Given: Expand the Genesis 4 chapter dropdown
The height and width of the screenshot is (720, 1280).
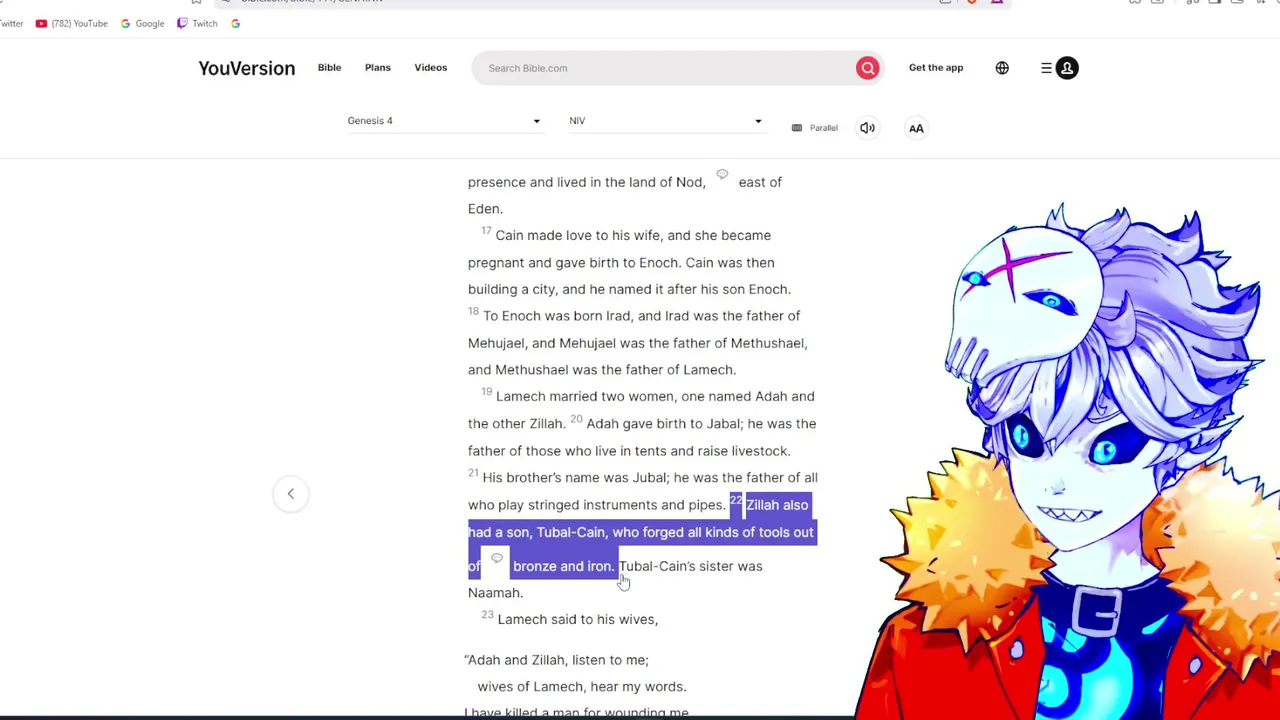Looking at the screenshot, I should click(x=444, y=121).
